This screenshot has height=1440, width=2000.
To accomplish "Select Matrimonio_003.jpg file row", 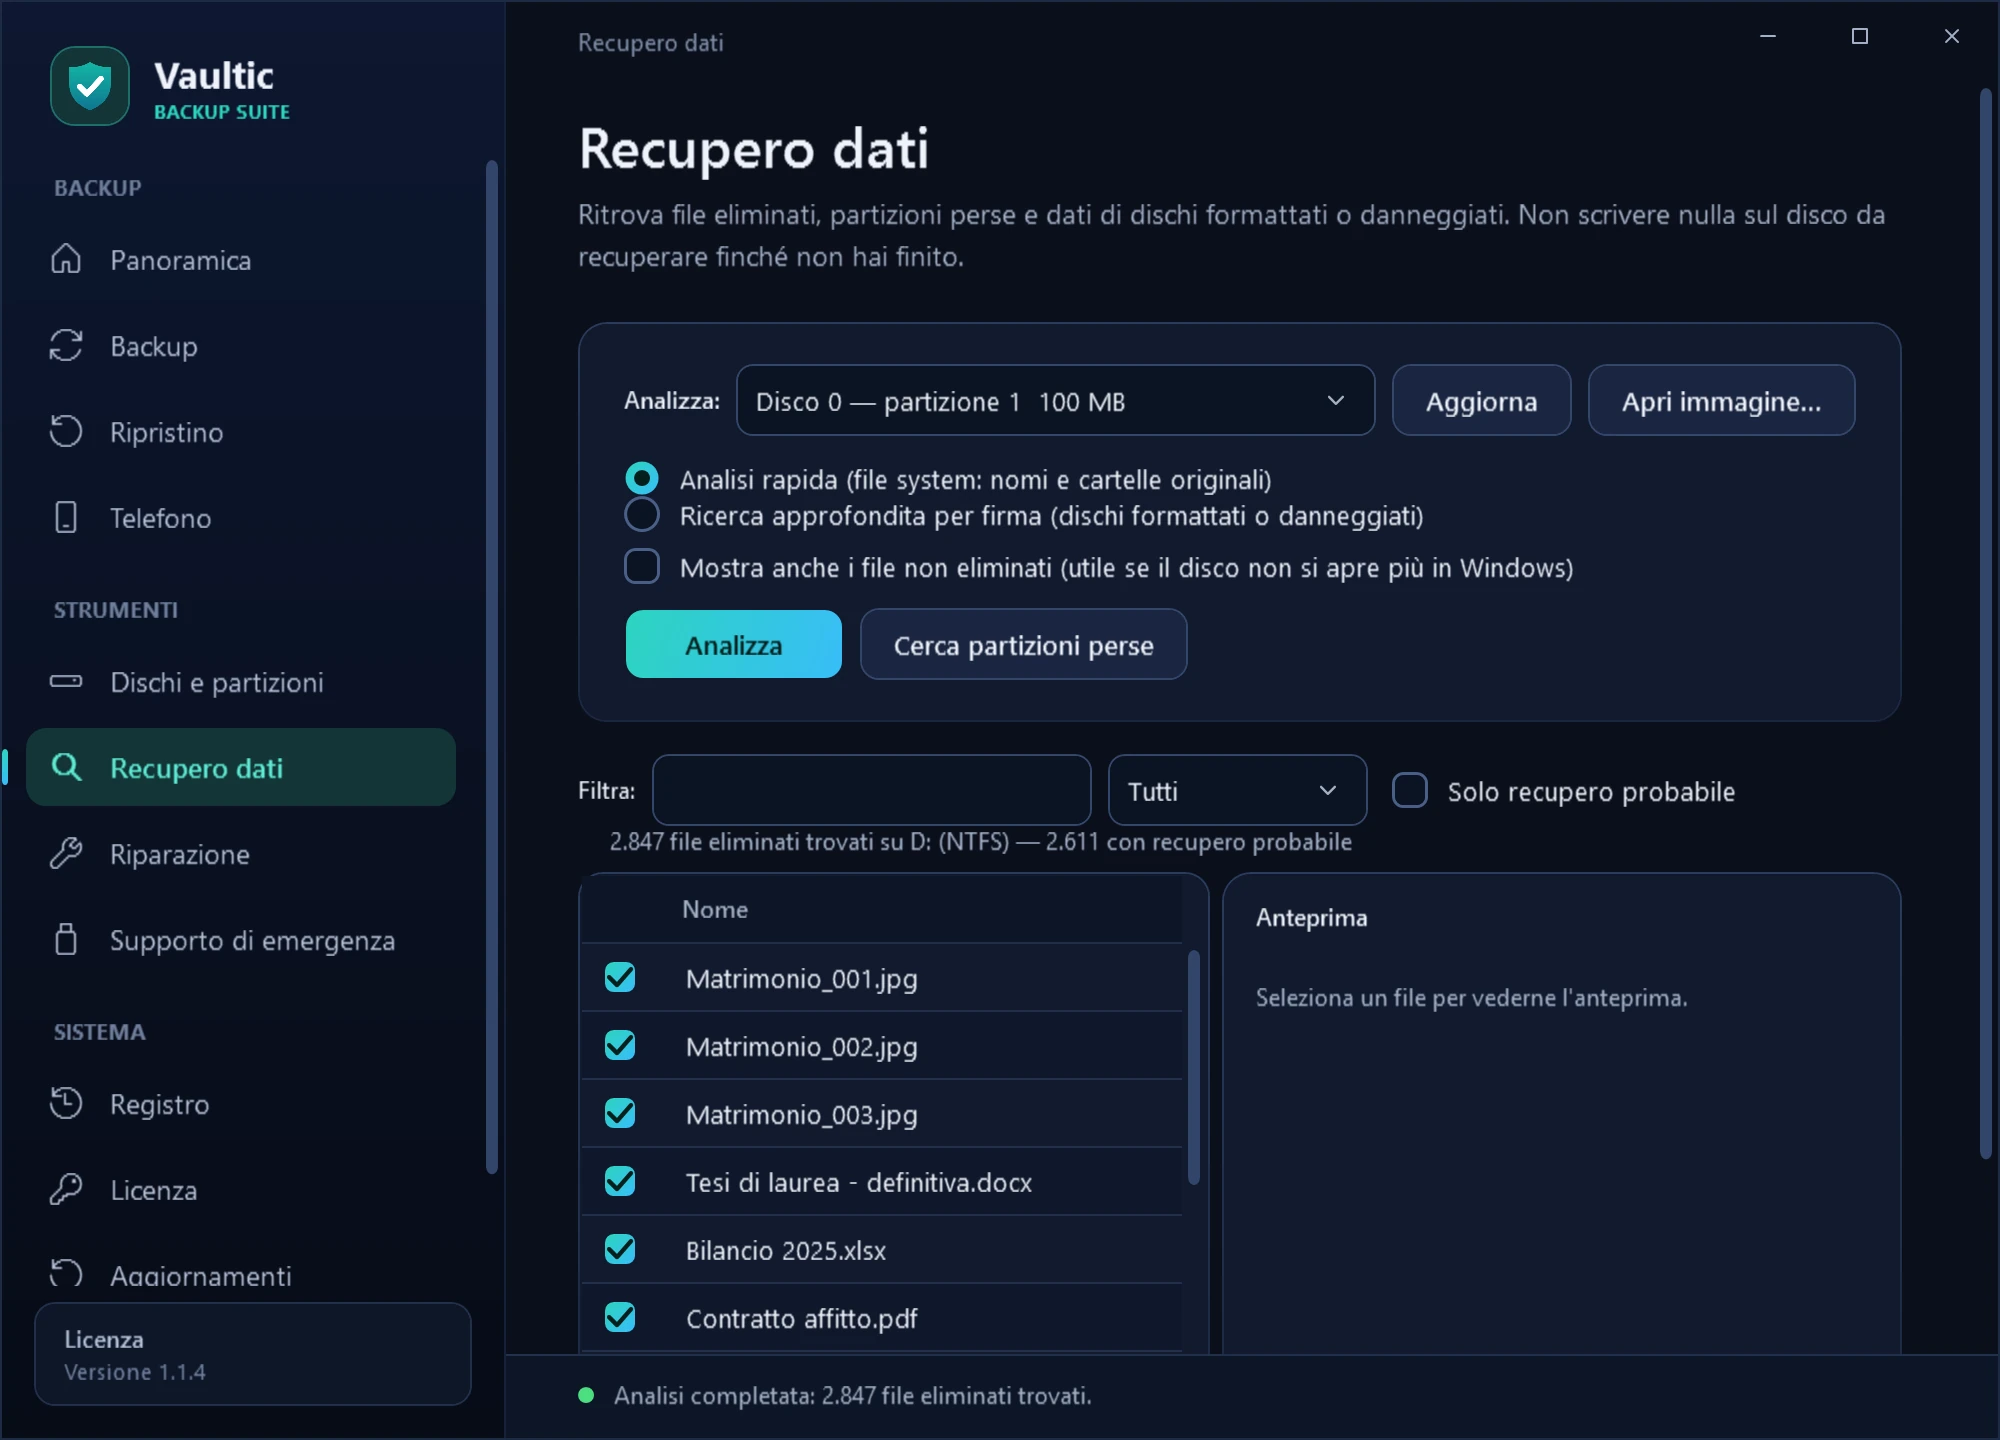I will [881, 1113].
